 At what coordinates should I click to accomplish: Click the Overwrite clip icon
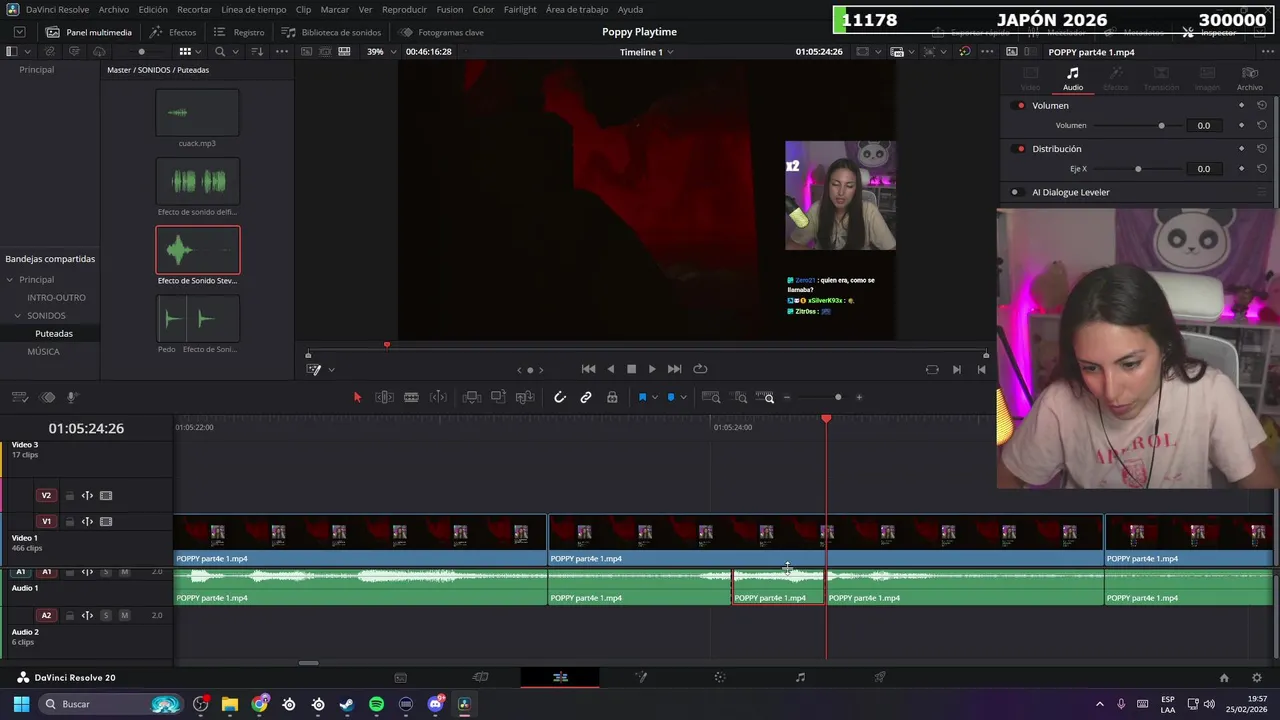pos(498,397)
